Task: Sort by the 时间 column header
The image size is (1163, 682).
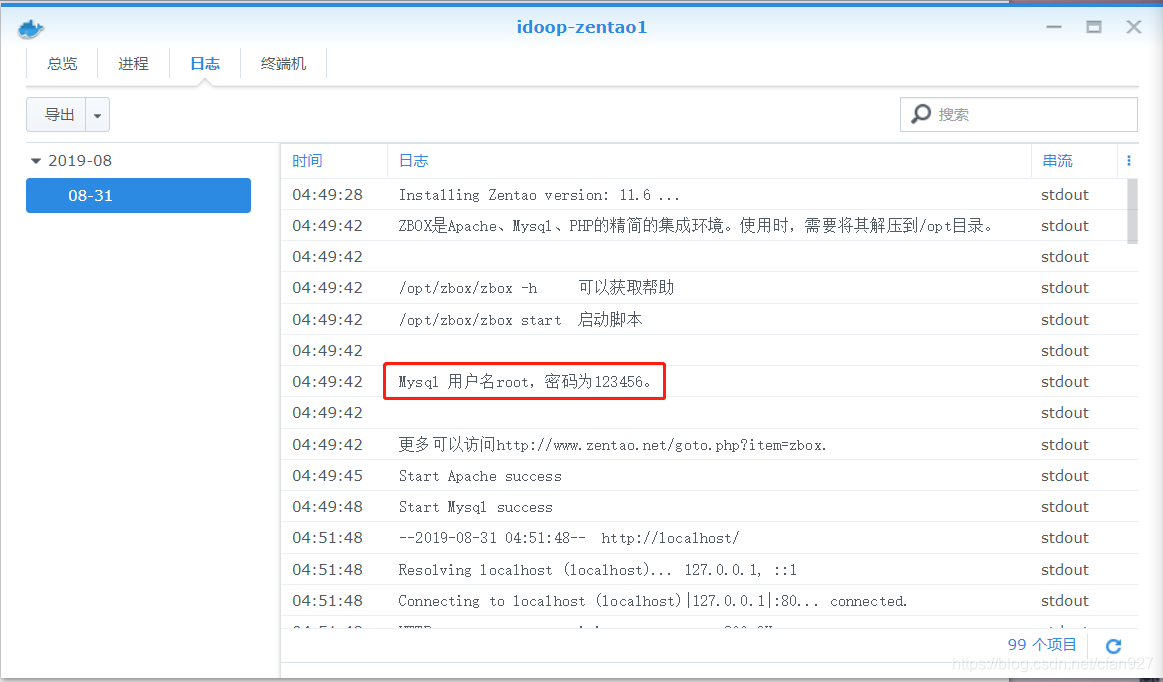Action: click(x=334, y=160)
